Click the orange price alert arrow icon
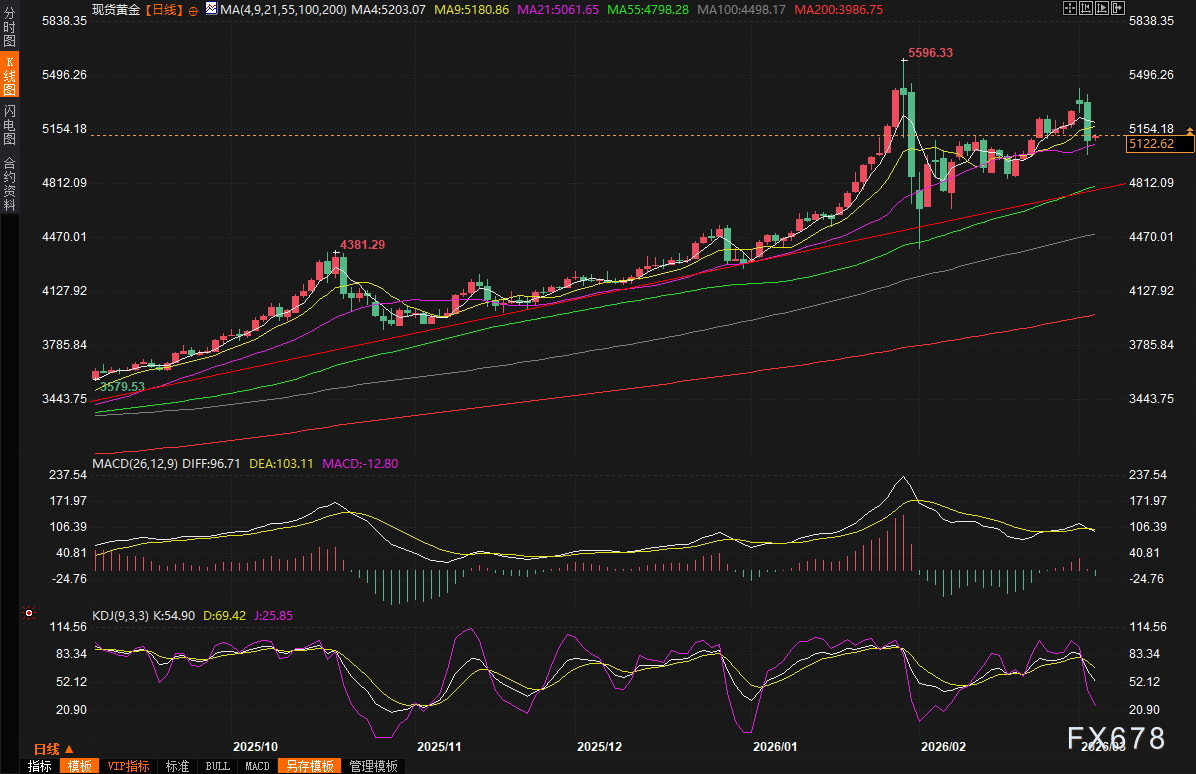The width and height of the screenshot is (1196, 774). [x=1189, y=131]
